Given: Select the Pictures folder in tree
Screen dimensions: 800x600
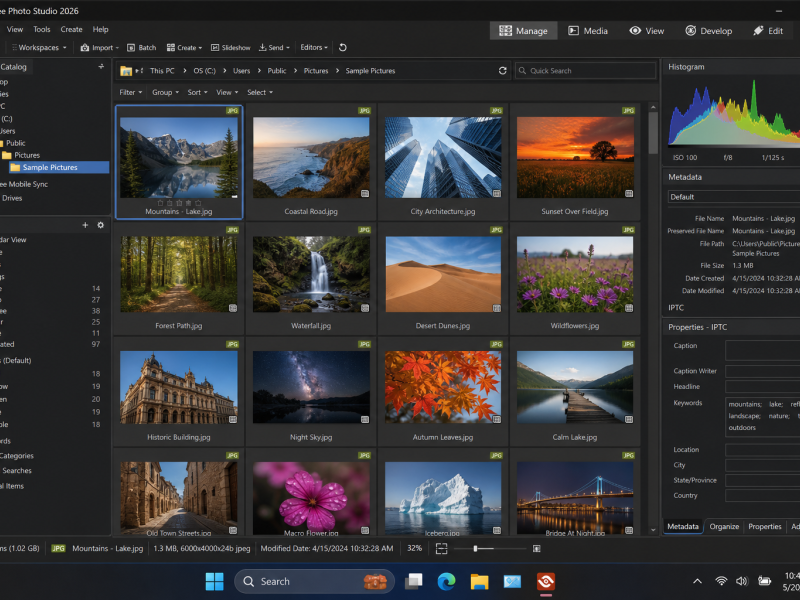Looking at the screenshot, I should click(x=21, y=155).
